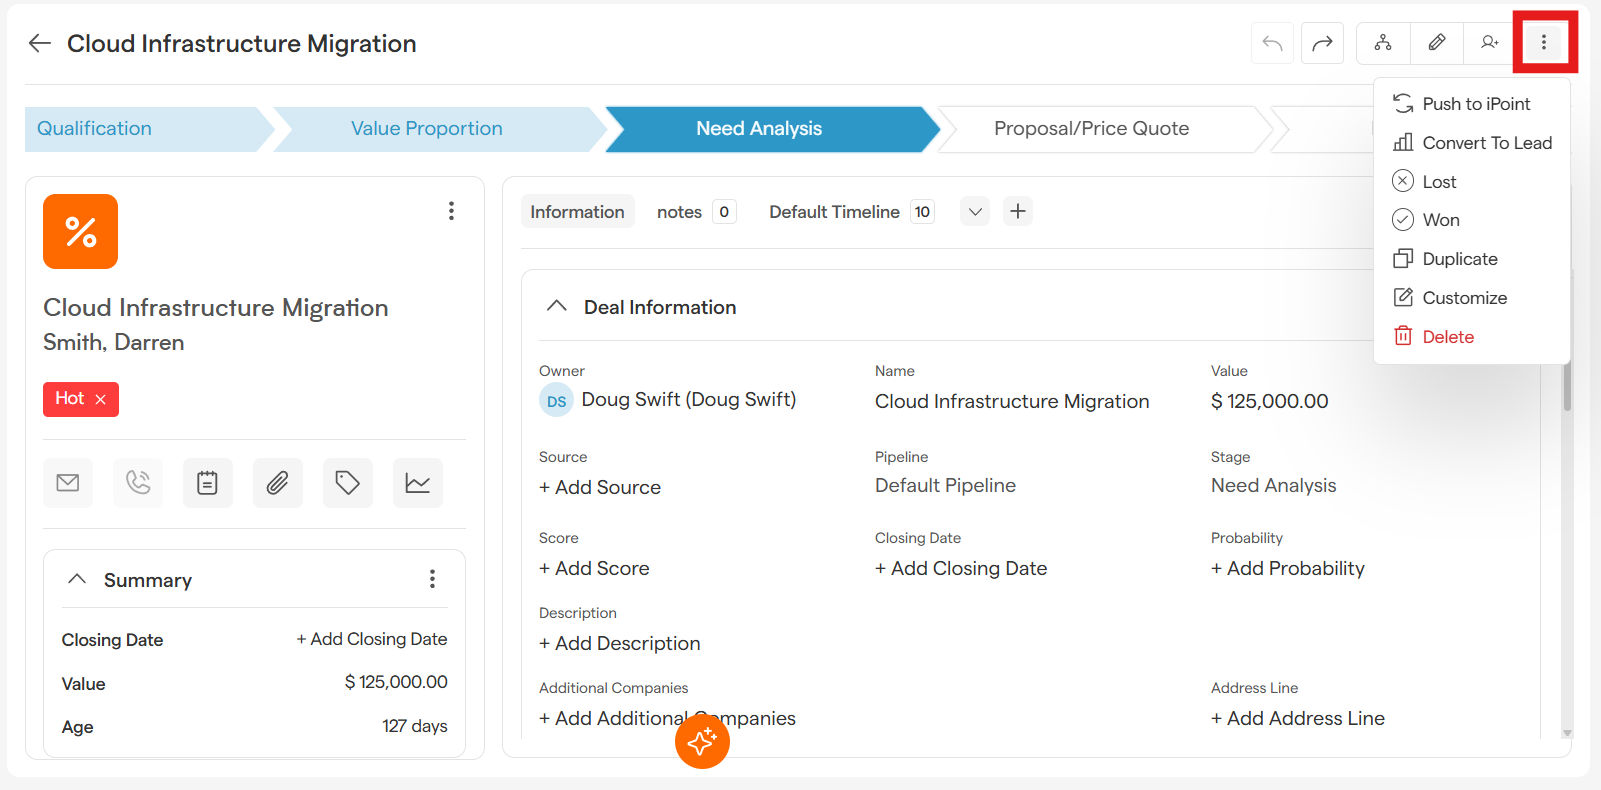Open the tabs dropdown chevron next to Default Timeline

tap(975, 212)
